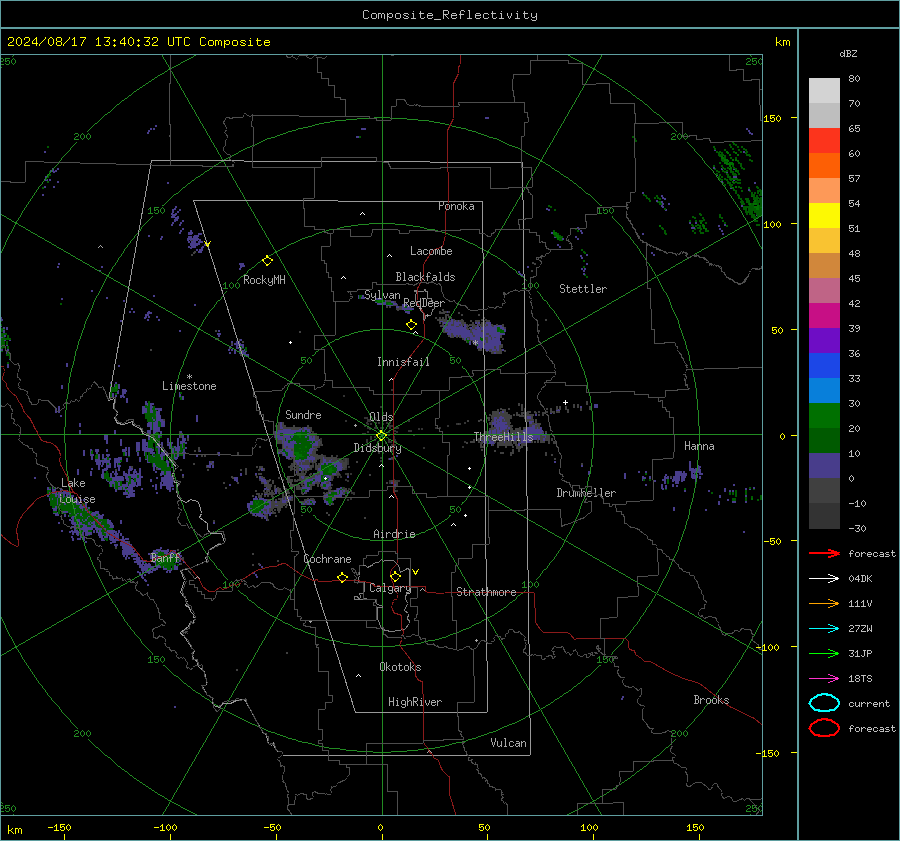Image resolution: width=900 pixels, height=841 pixels.
Task: Click the Cochrane city label
Action: (327, 559)
